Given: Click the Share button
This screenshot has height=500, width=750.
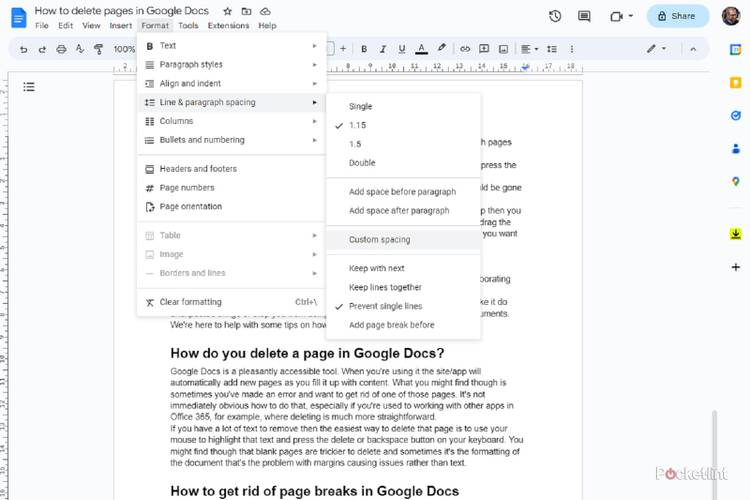Looking at the screenshot, I should coord(678,16).
